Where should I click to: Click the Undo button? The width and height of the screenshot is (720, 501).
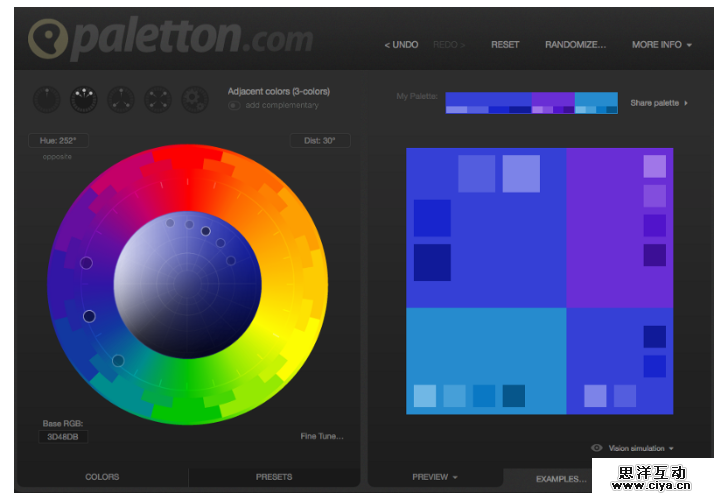[x=401, y=45]
